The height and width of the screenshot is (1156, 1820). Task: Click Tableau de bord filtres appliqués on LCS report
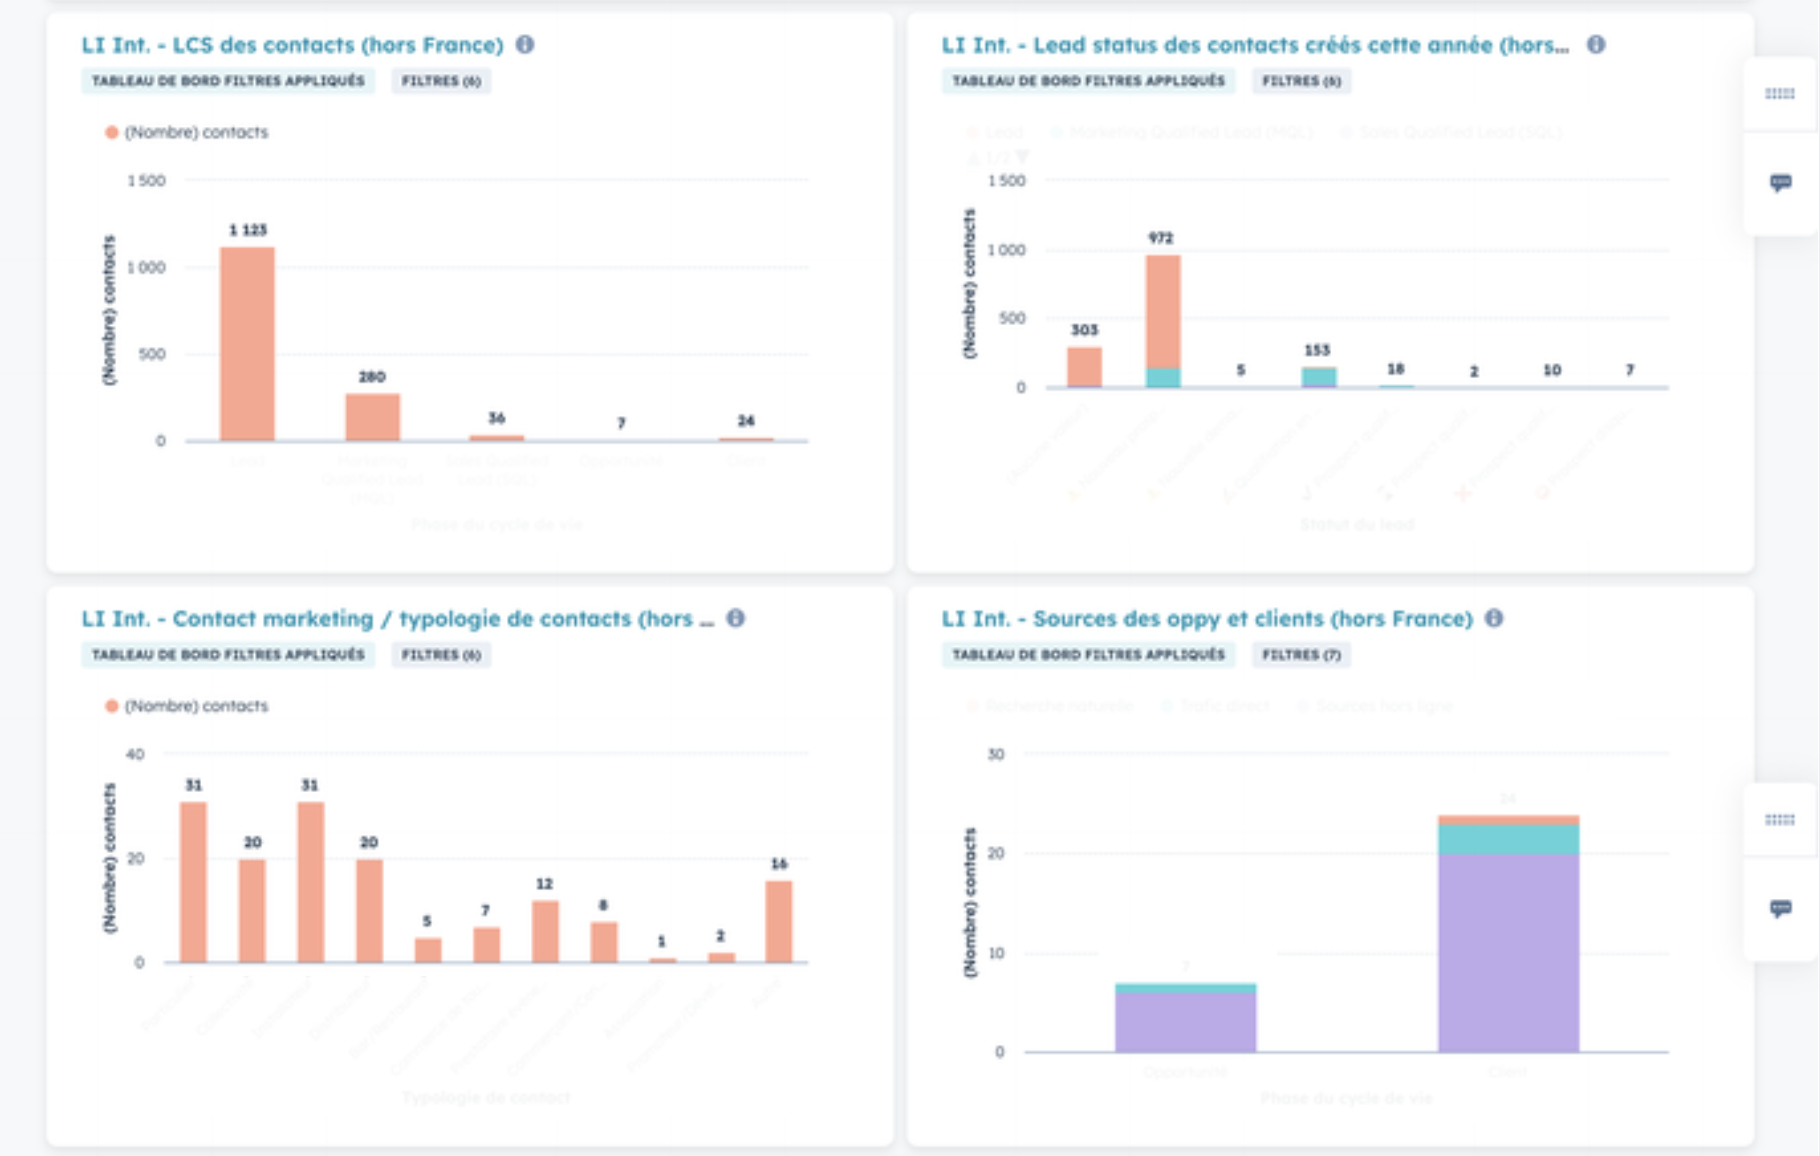point(228,81)
